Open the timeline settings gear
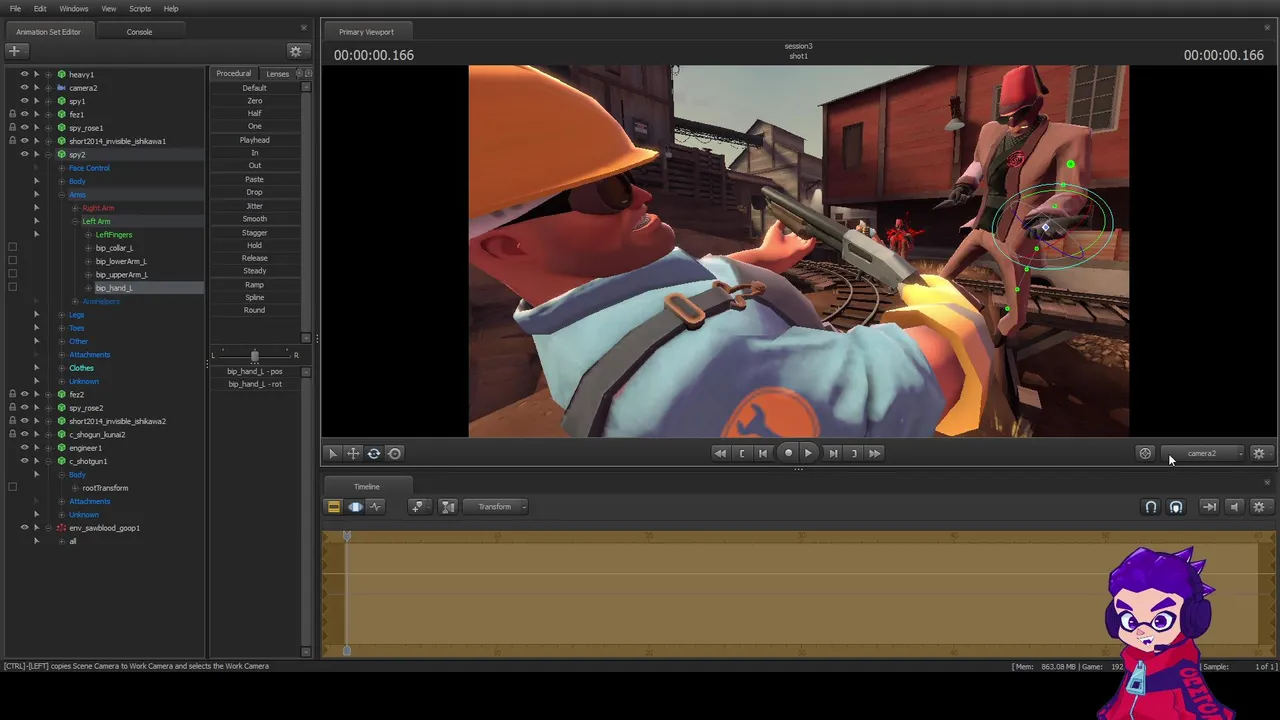The width and height of the screenshot is (1280, 720). (1259, 507)
